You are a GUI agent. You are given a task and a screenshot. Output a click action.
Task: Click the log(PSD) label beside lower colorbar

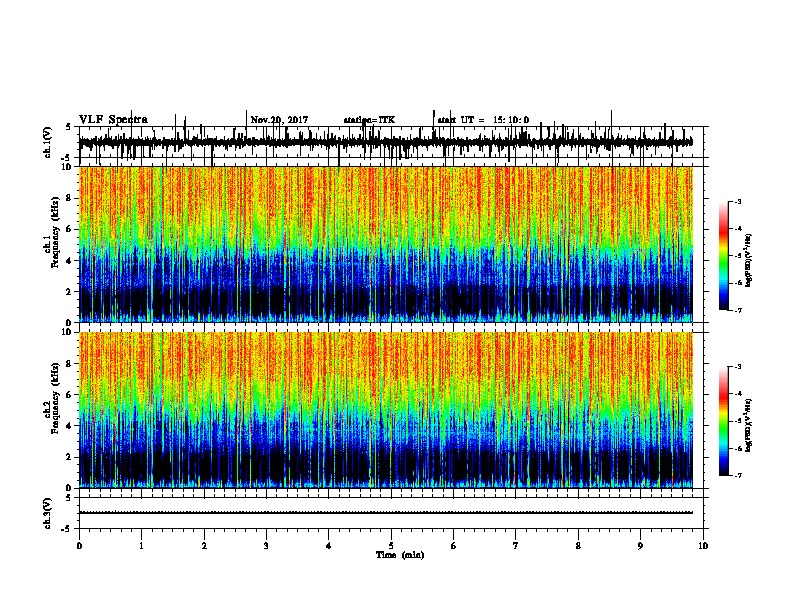pos(749,425)
